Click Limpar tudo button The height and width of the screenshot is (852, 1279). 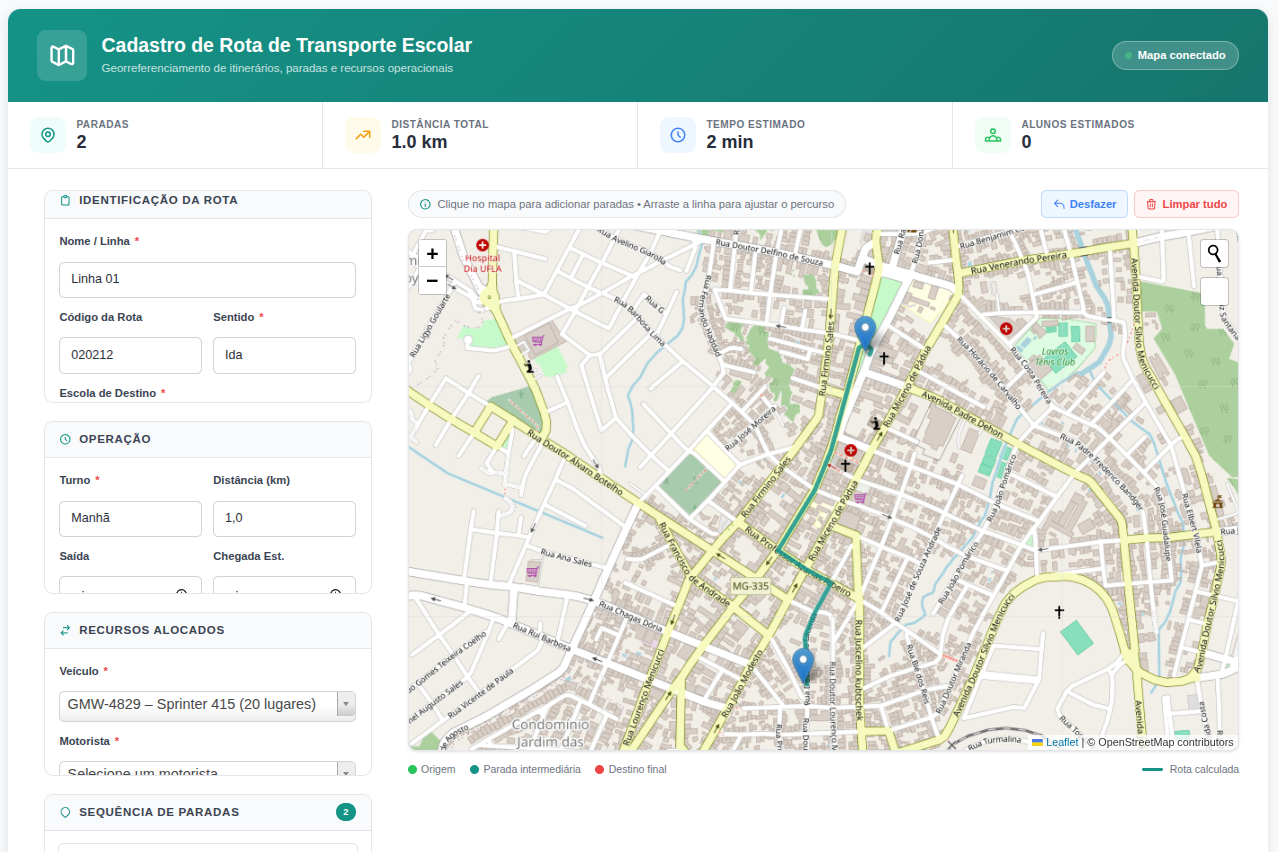(1186, 204)
